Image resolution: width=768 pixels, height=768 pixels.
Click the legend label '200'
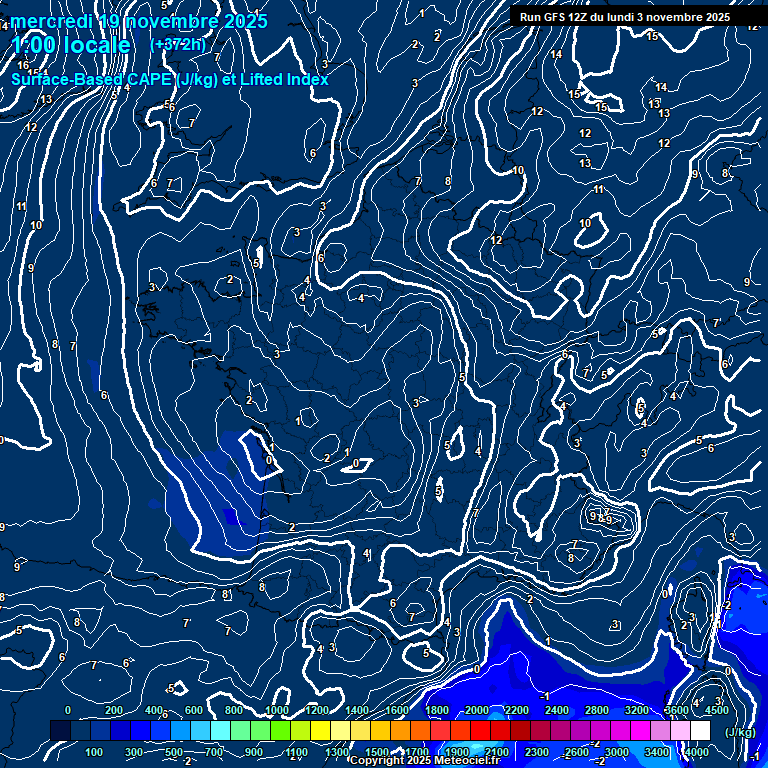[114, 710]
